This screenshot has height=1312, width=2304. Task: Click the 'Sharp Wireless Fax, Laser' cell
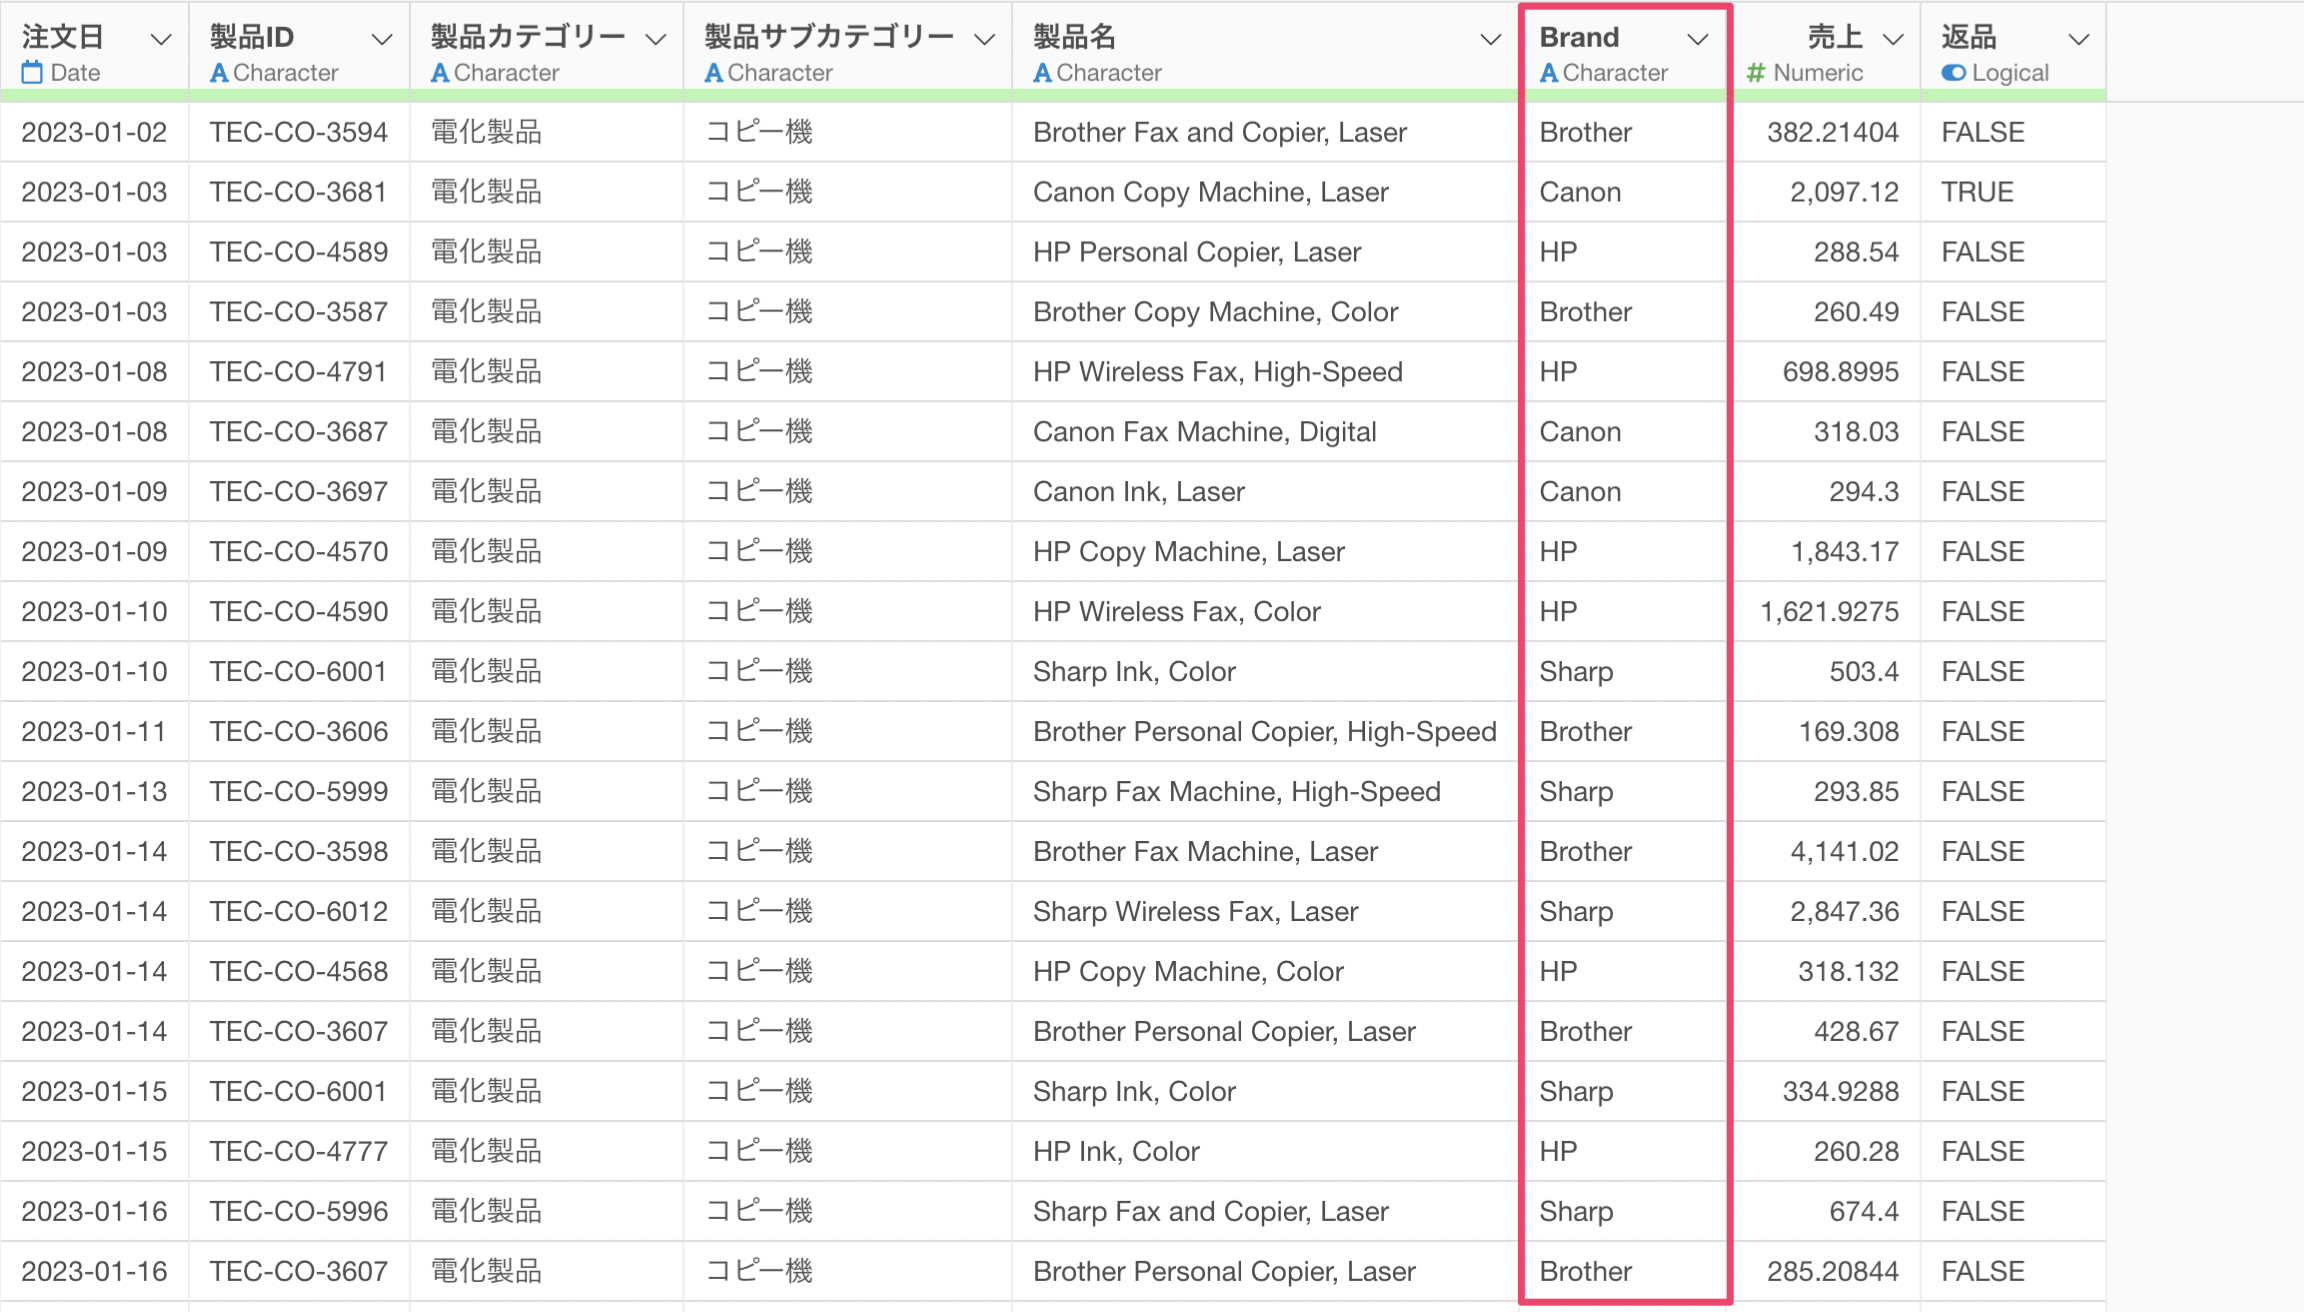tap(1265, 912)
